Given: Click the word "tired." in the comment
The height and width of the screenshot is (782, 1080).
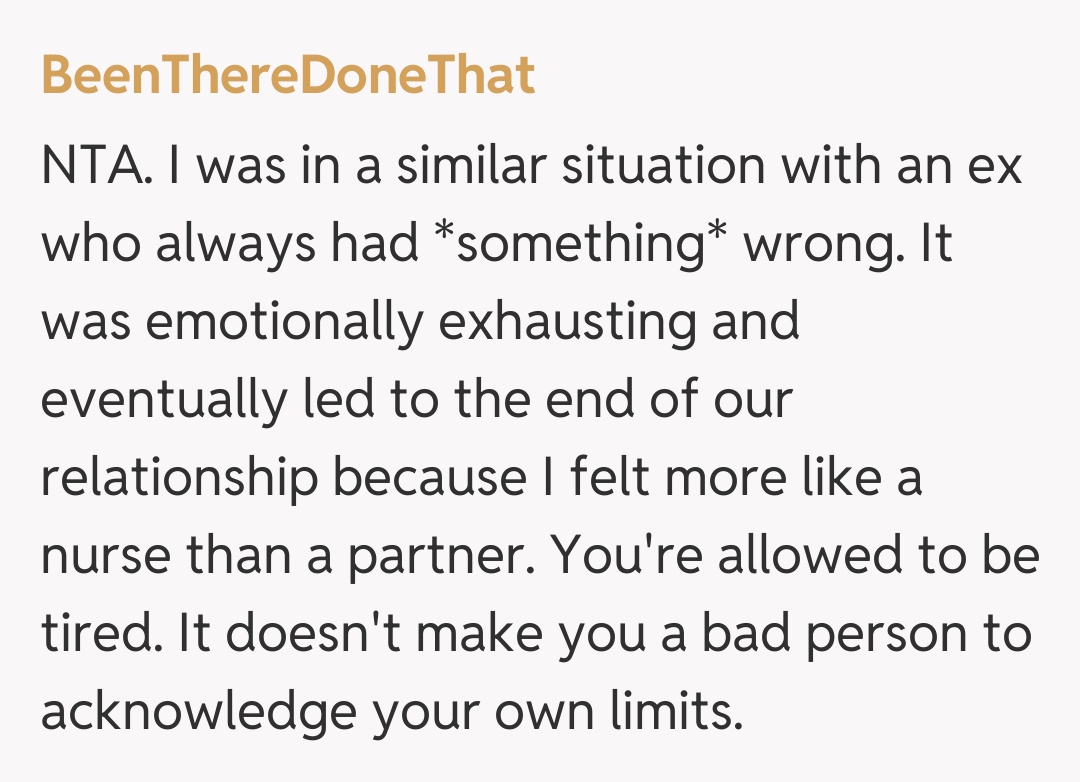Looking at the screenshot, I should [x=101, y=633].
